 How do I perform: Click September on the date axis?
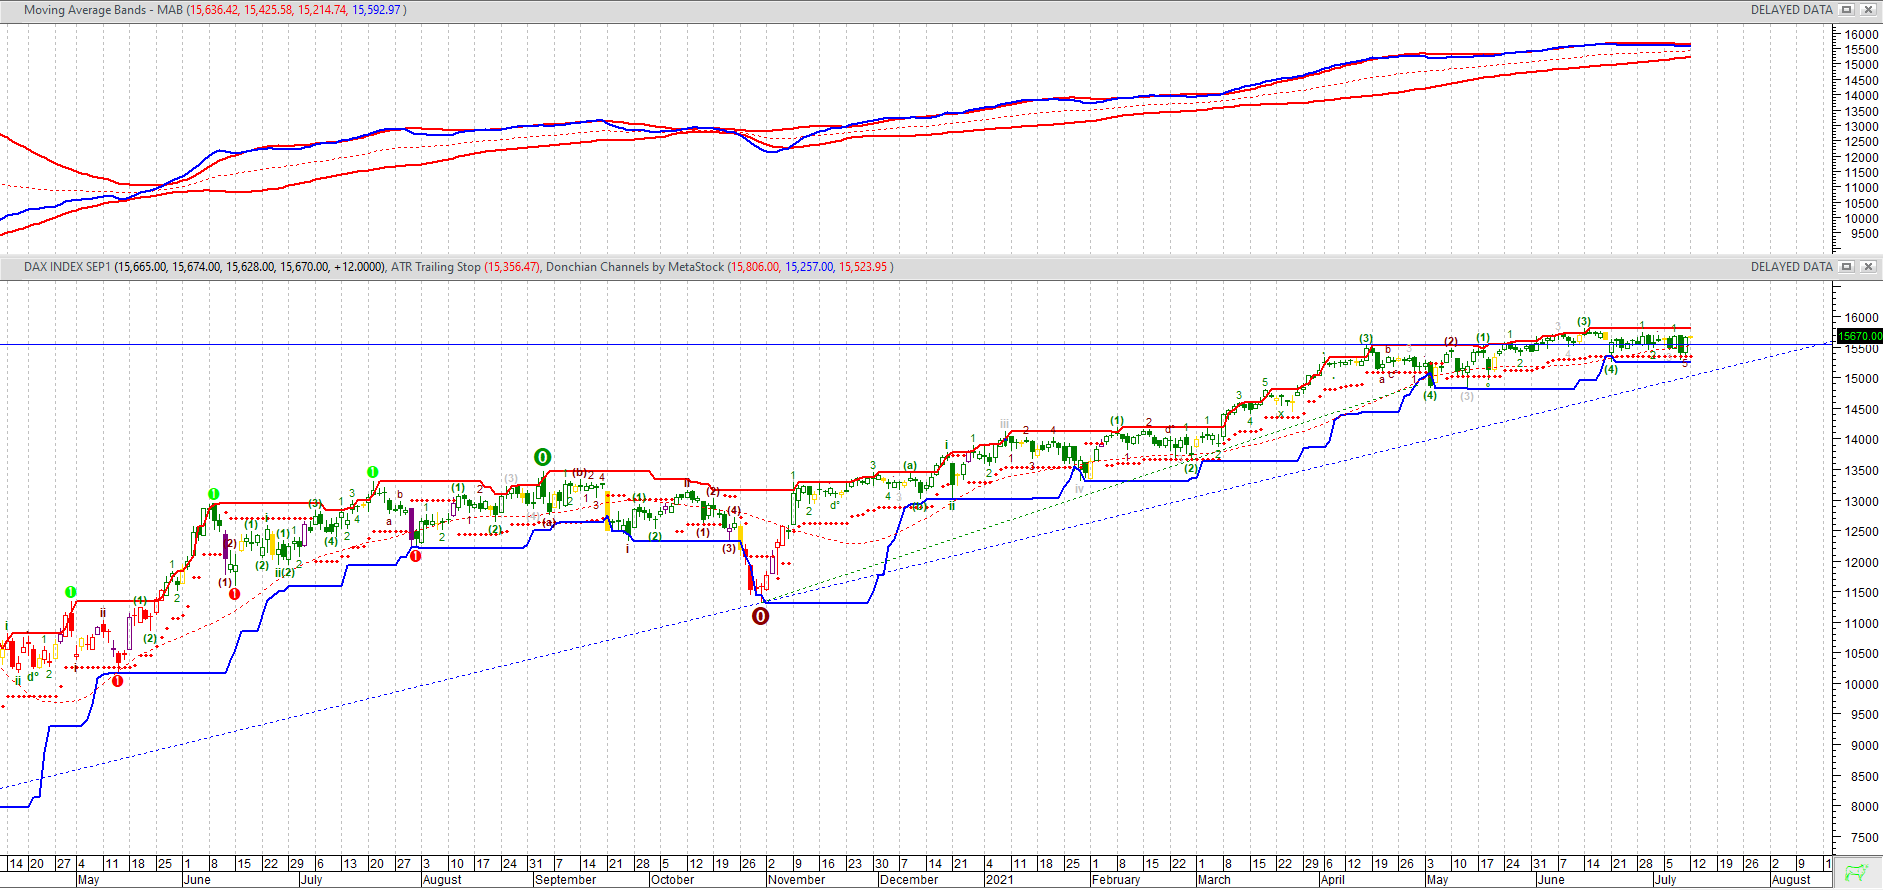[x=565, y=880]
